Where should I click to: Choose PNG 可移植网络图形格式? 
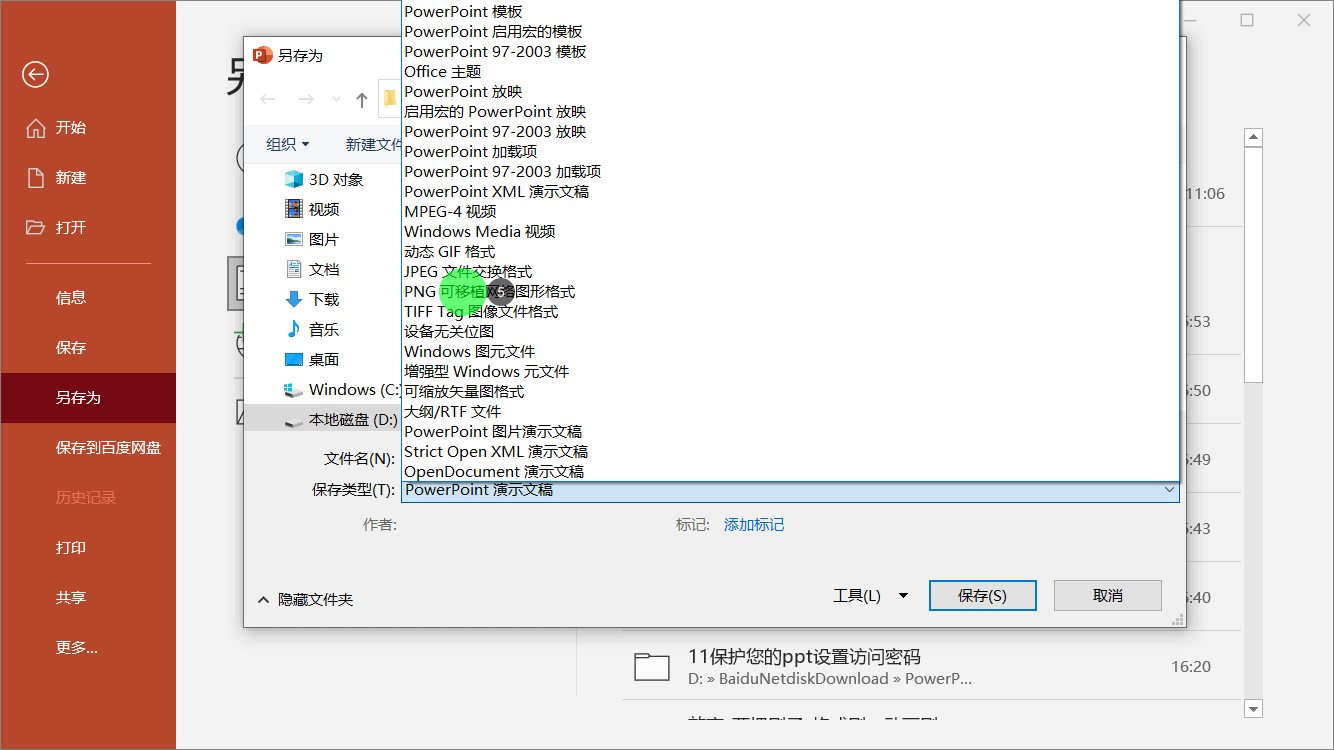pyautogui.click(x=790, y=292)
